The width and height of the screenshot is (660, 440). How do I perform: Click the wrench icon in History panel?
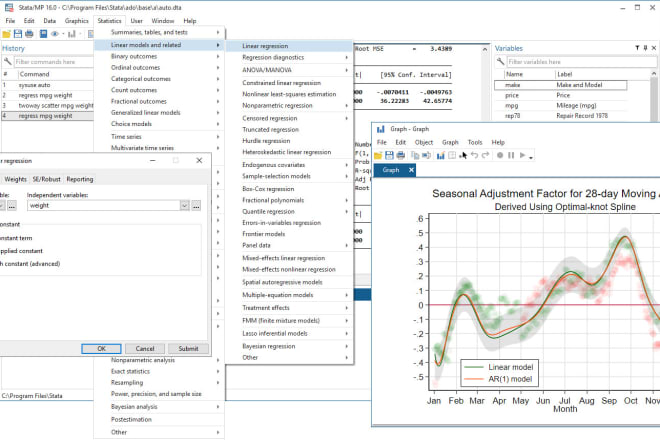[8, 62]
